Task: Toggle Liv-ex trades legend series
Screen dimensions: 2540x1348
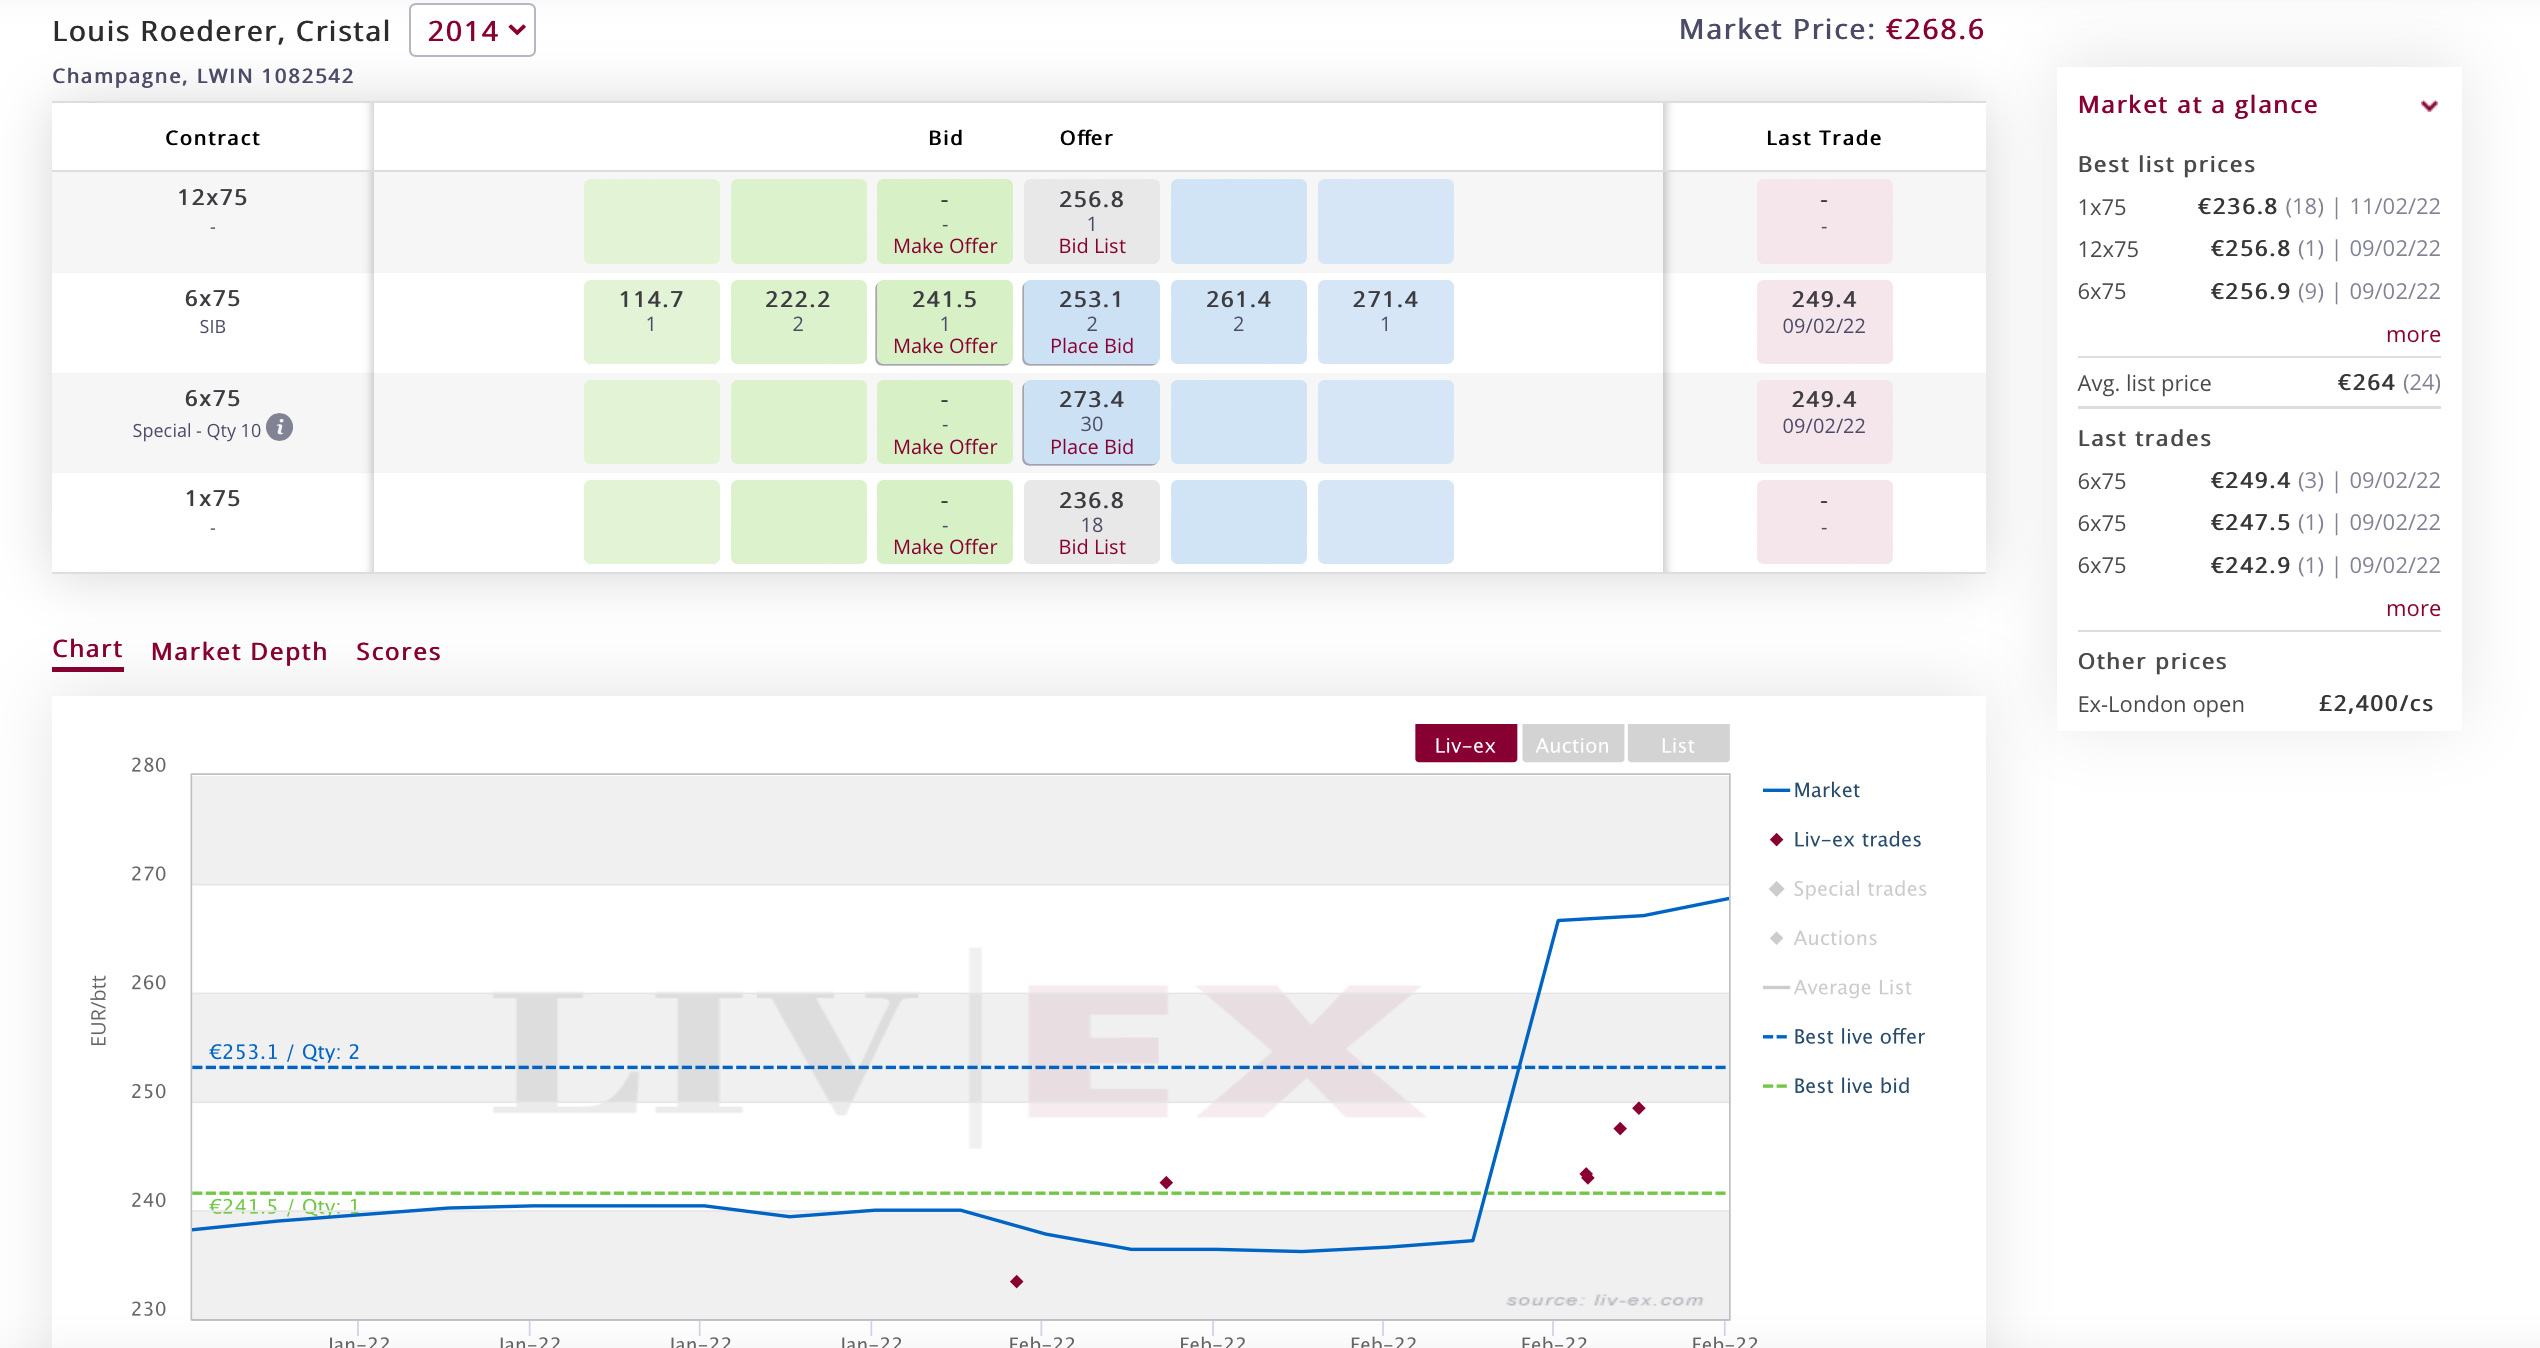Action: (x=1845, y=840)
